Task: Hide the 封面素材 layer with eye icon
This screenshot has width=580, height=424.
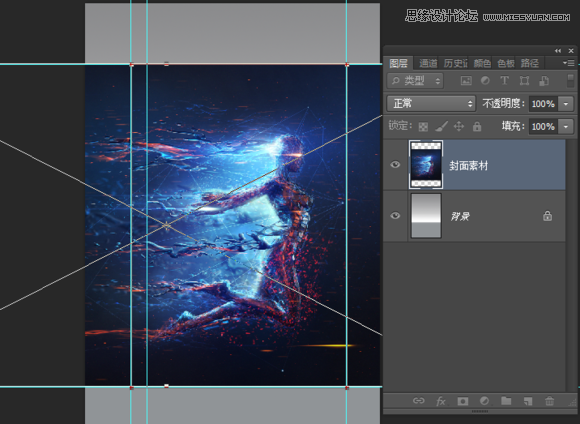Action: (x=395, y=164)
